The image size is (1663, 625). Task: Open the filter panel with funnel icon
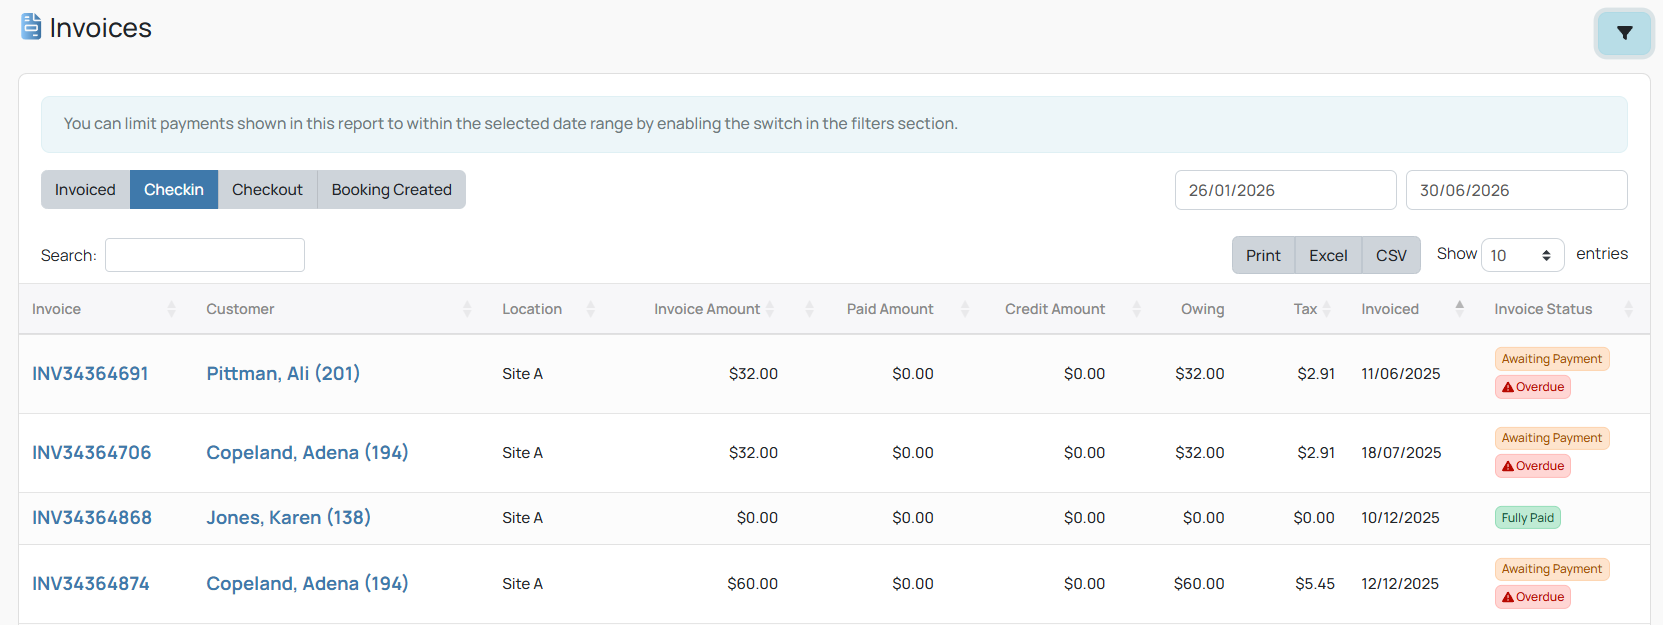pyautogui.click(x=1624, y=33)
